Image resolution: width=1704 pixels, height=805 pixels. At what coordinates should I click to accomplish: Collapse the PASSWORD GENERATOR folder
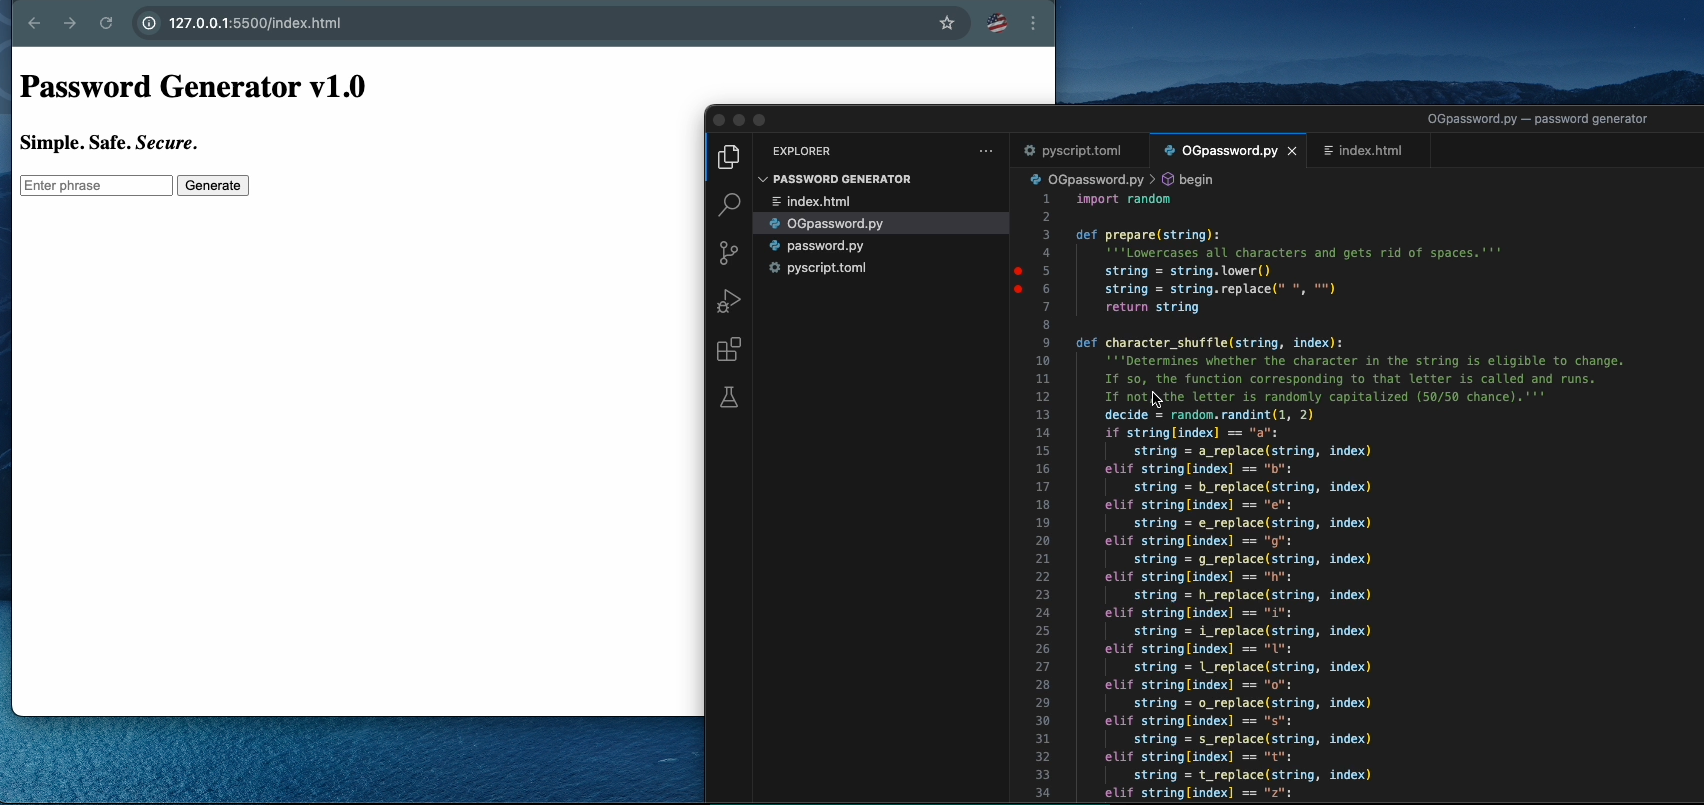coord(763,179)
